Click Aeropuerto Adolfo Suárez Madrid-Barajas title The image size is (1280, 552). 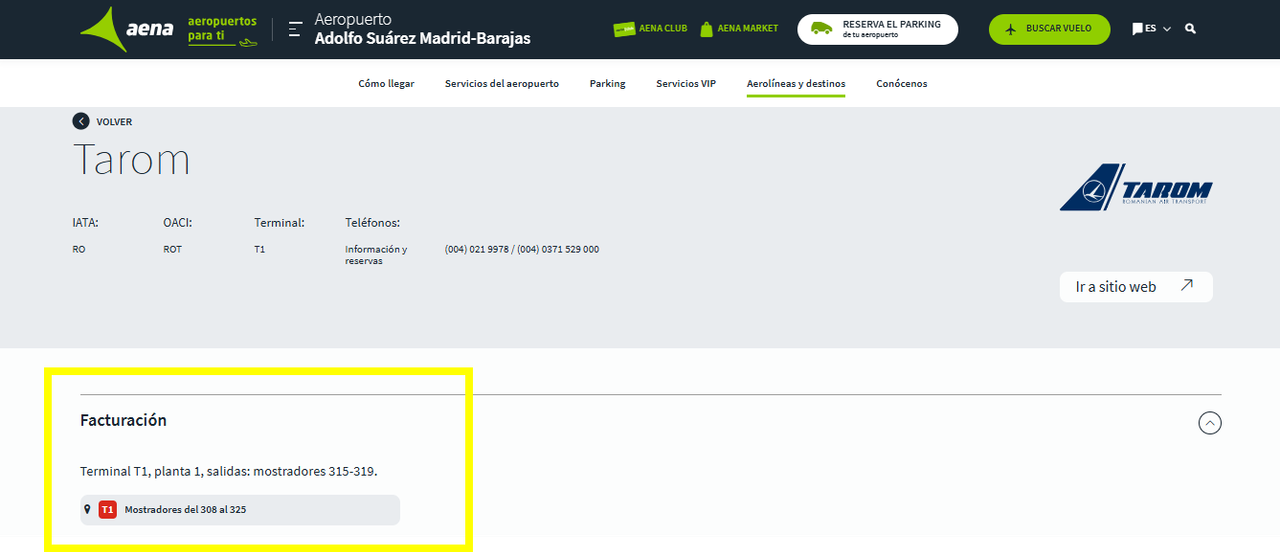[423, 29]
